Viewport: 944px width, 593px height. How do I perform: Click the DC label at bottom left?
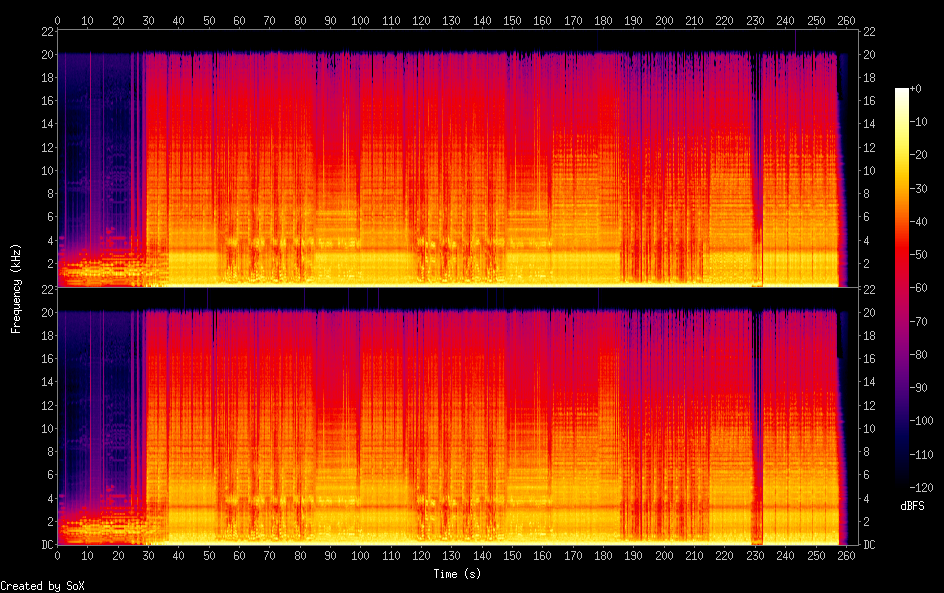tap(45, 545)
